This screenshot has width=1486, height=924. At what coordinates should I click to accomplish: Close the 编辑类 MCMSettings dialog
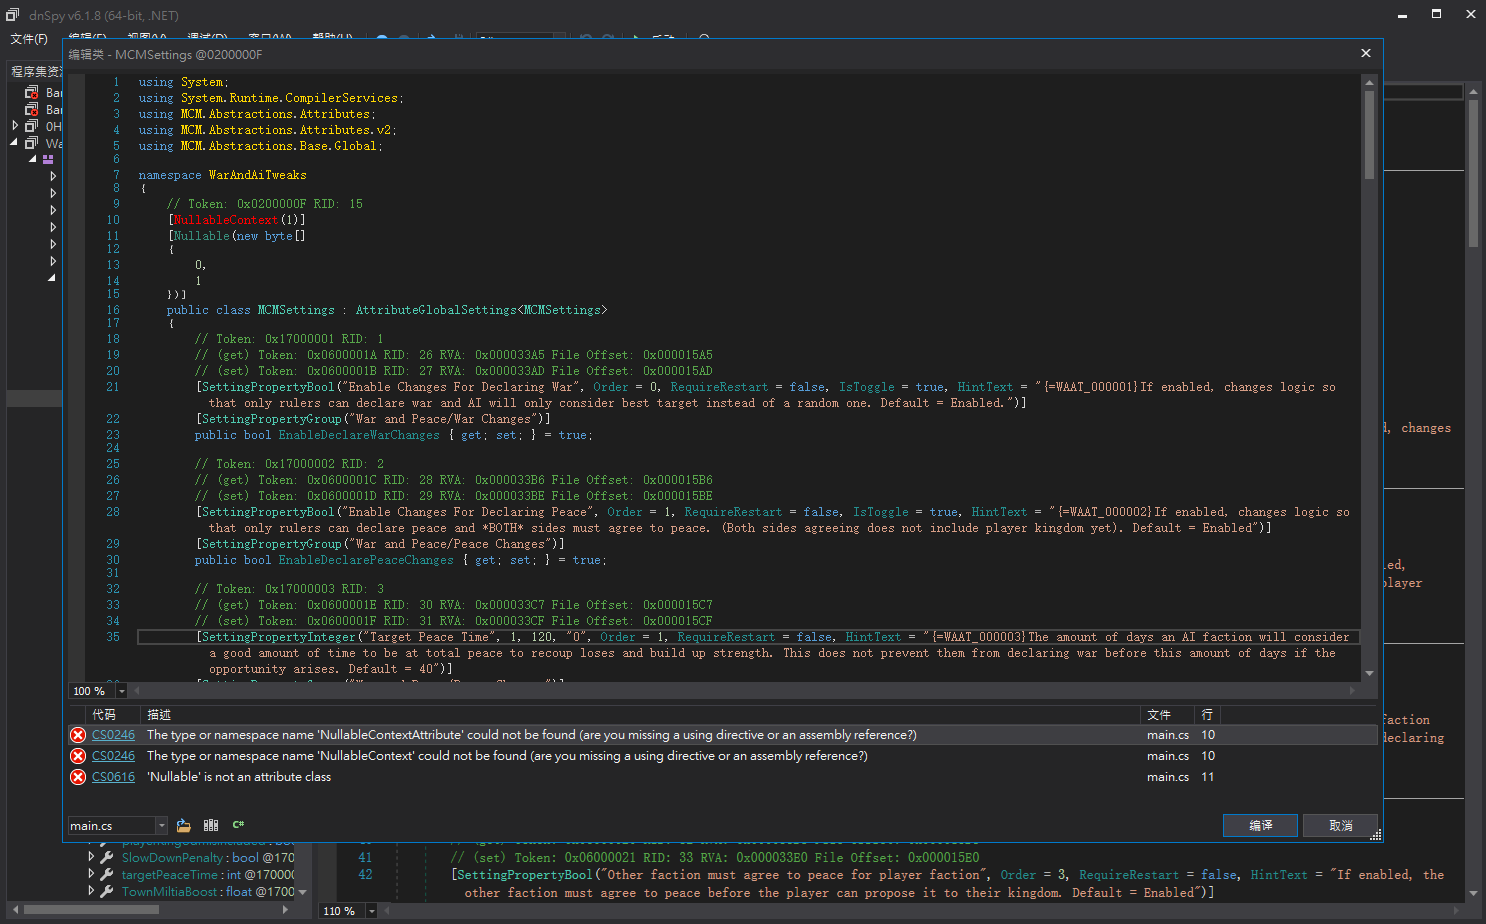(1365, 53)
